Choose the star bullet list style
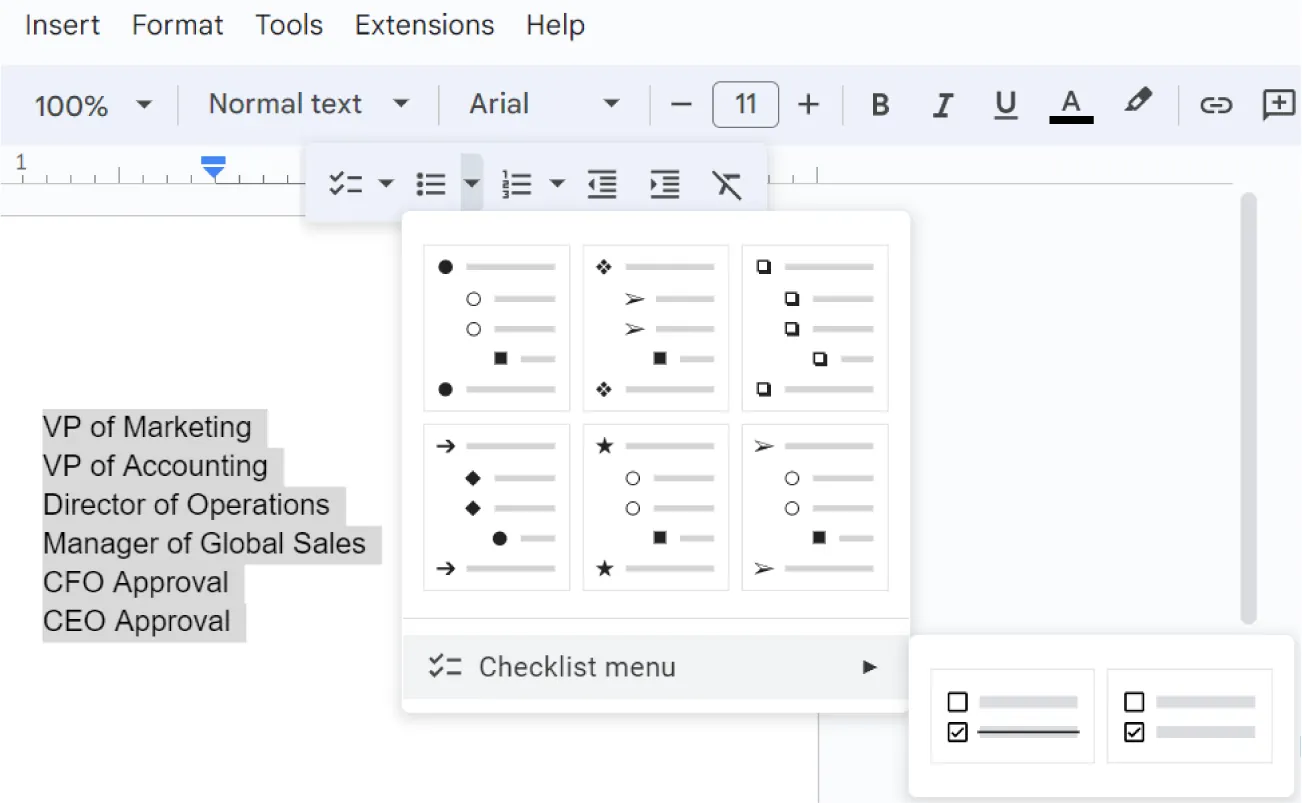Viewport: 1302px width, 803px height. pos(655,506)
